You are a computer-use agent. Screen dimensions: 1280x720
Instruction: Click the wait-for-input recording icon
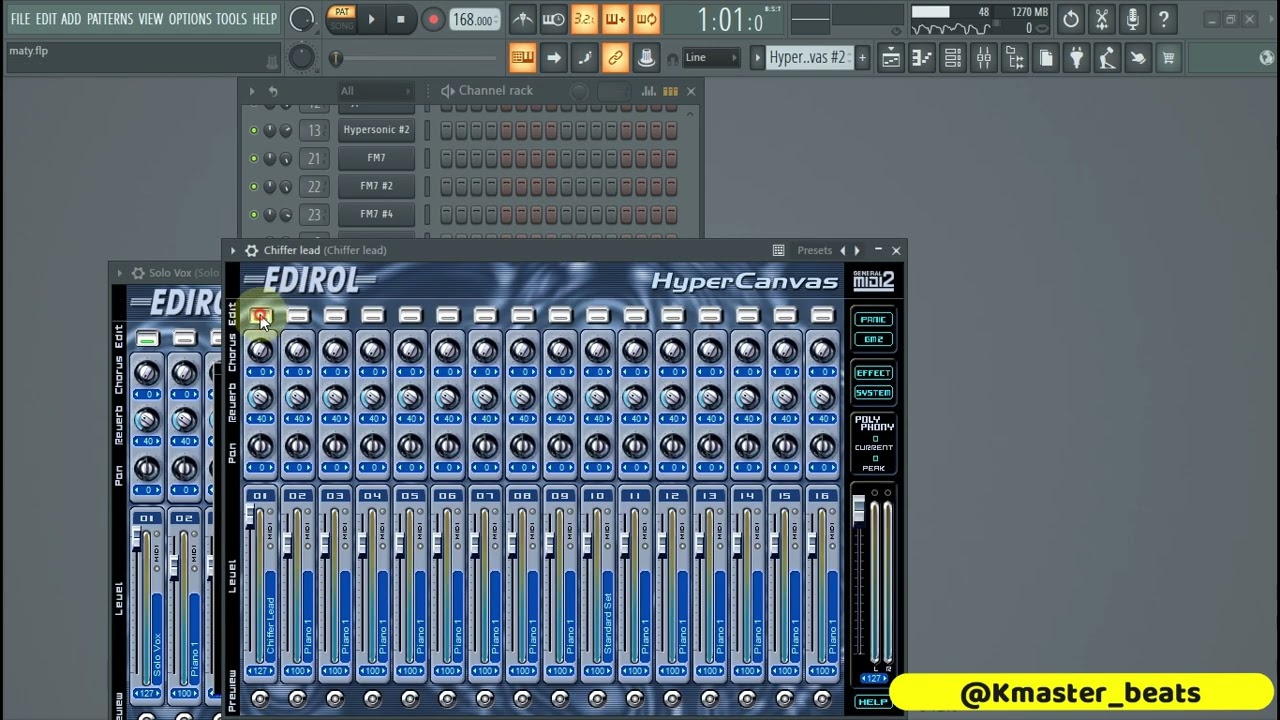click(x=553, y=19)
